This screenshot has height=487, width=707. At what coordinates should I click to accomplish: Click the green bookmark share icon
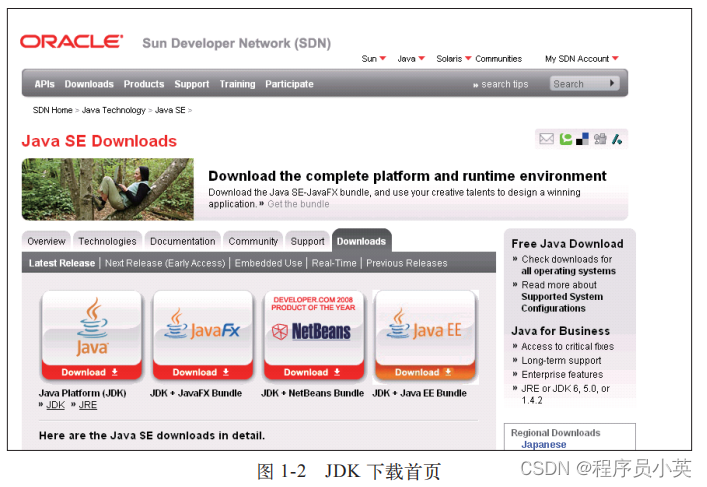click(x=565, y=139)
